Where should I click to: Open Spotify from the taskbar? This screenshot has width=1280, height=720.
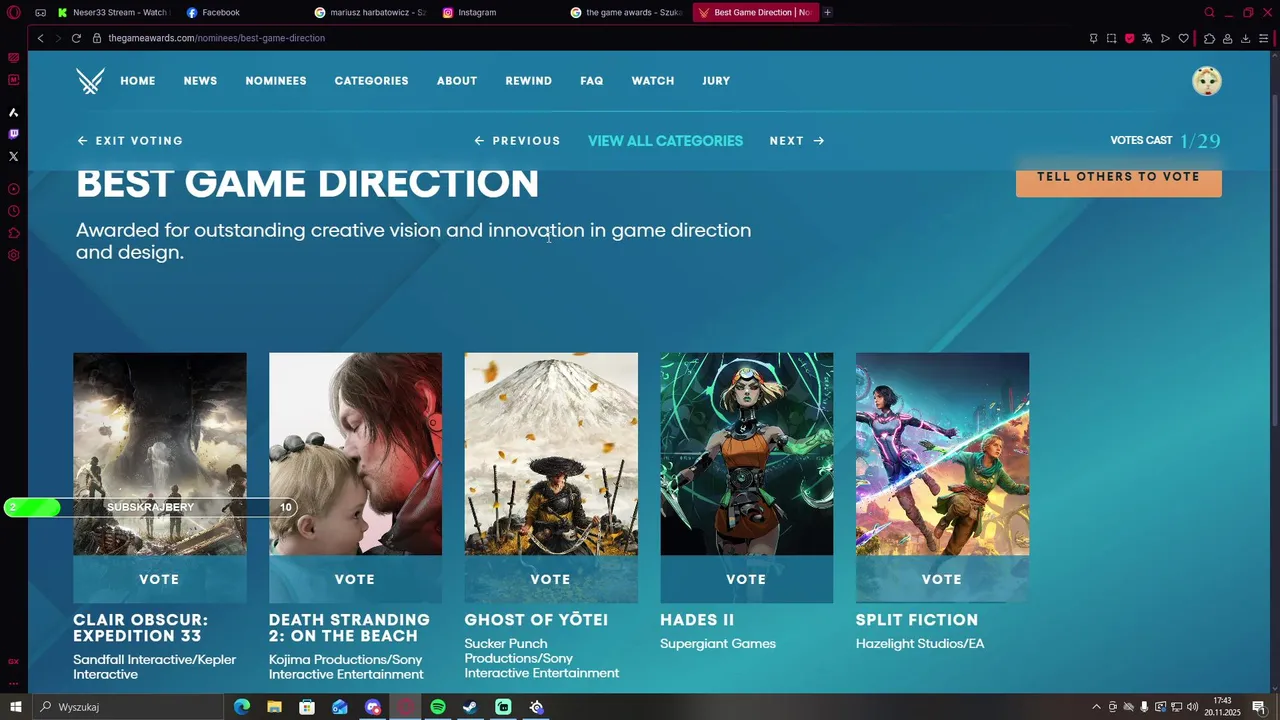[x=438, y=707]
